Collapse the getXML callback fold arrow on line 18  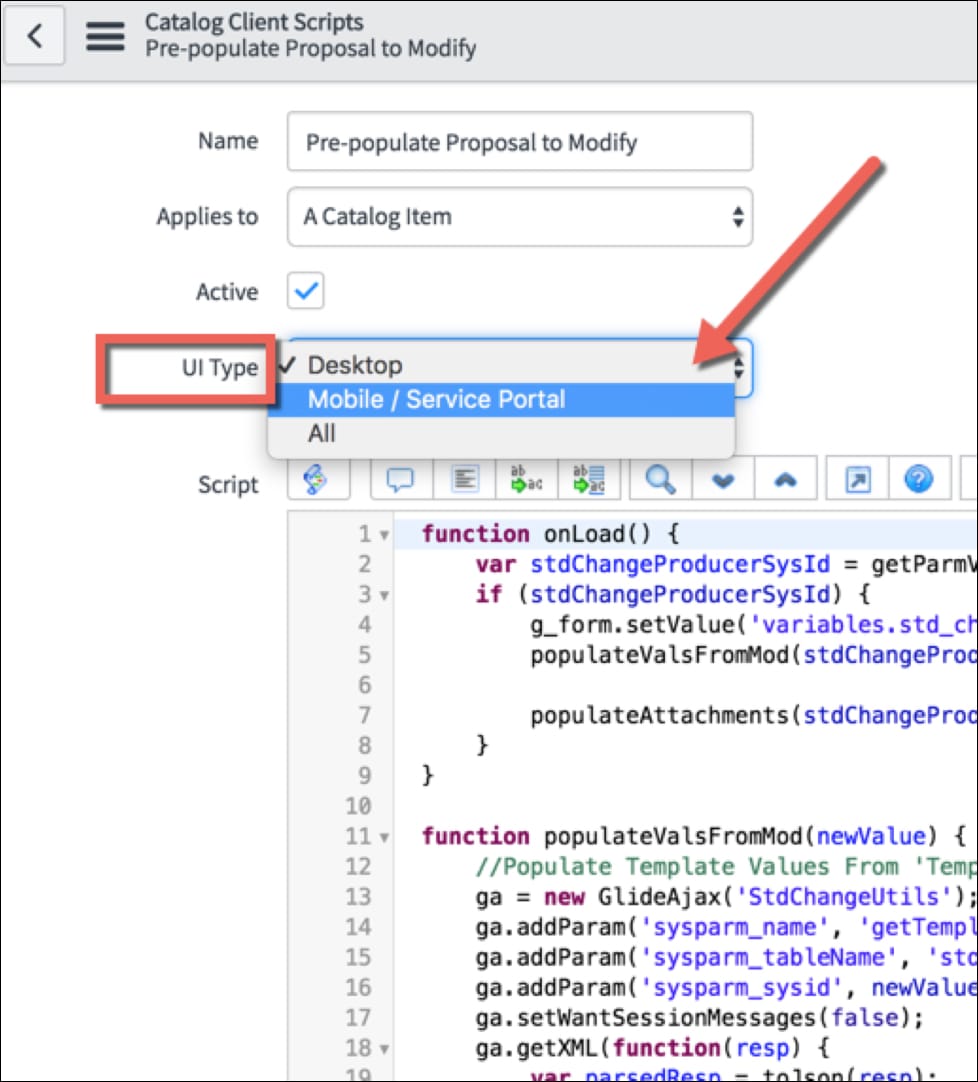[384, 1050]
